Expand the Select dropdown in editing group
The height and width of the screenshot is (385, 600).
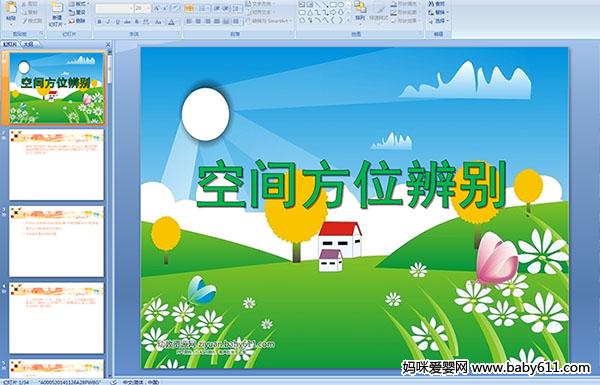(x=439, y=21)
